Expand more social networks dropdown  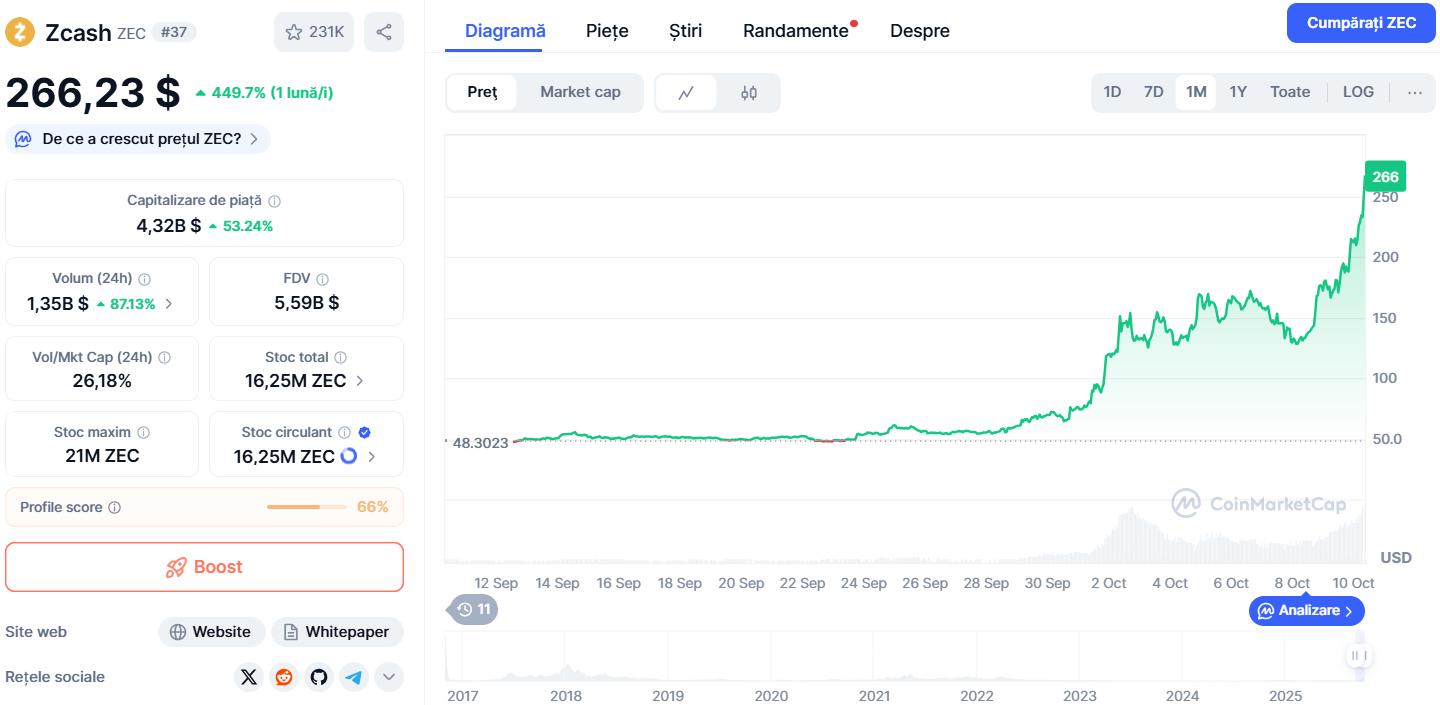389,677
